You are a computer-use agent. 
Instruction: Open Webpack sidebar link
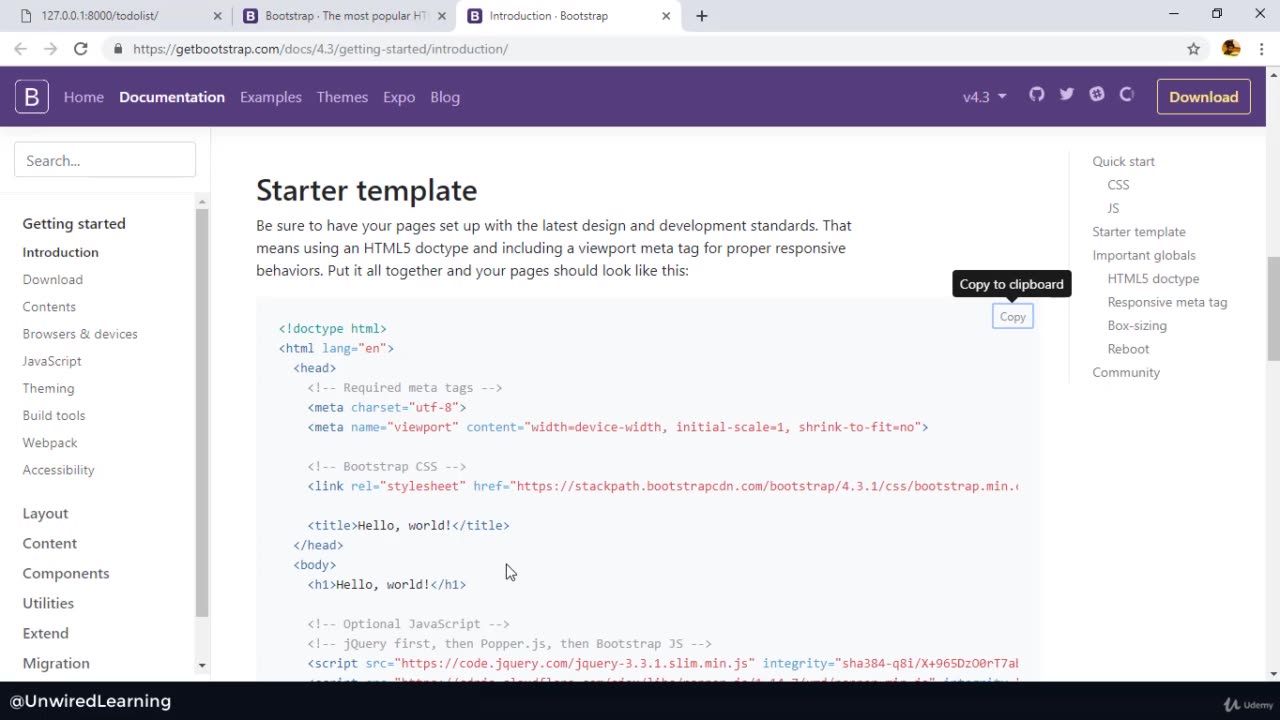50,442
